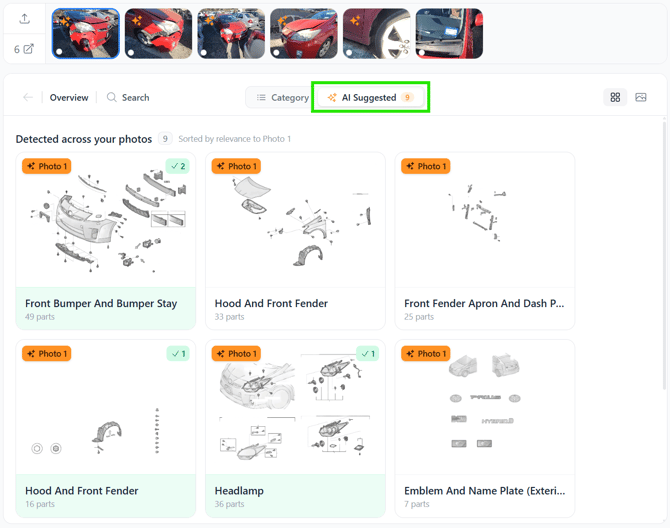Select the wheel close-up photo thumbnail
The image size is (670, 528).
tap(376, 33)
